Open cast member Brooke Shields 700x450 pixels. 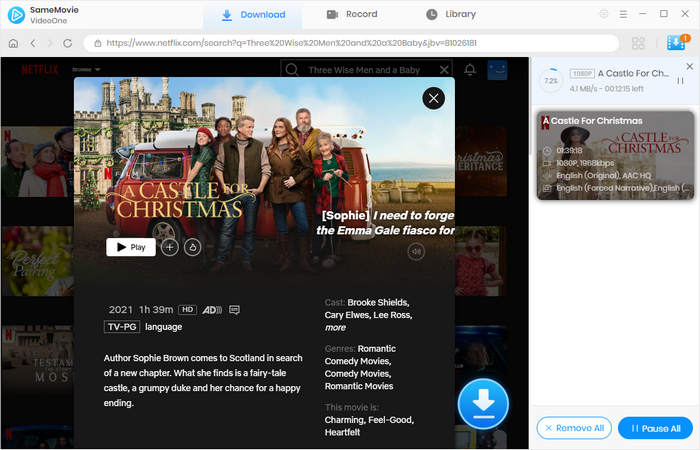378,303
